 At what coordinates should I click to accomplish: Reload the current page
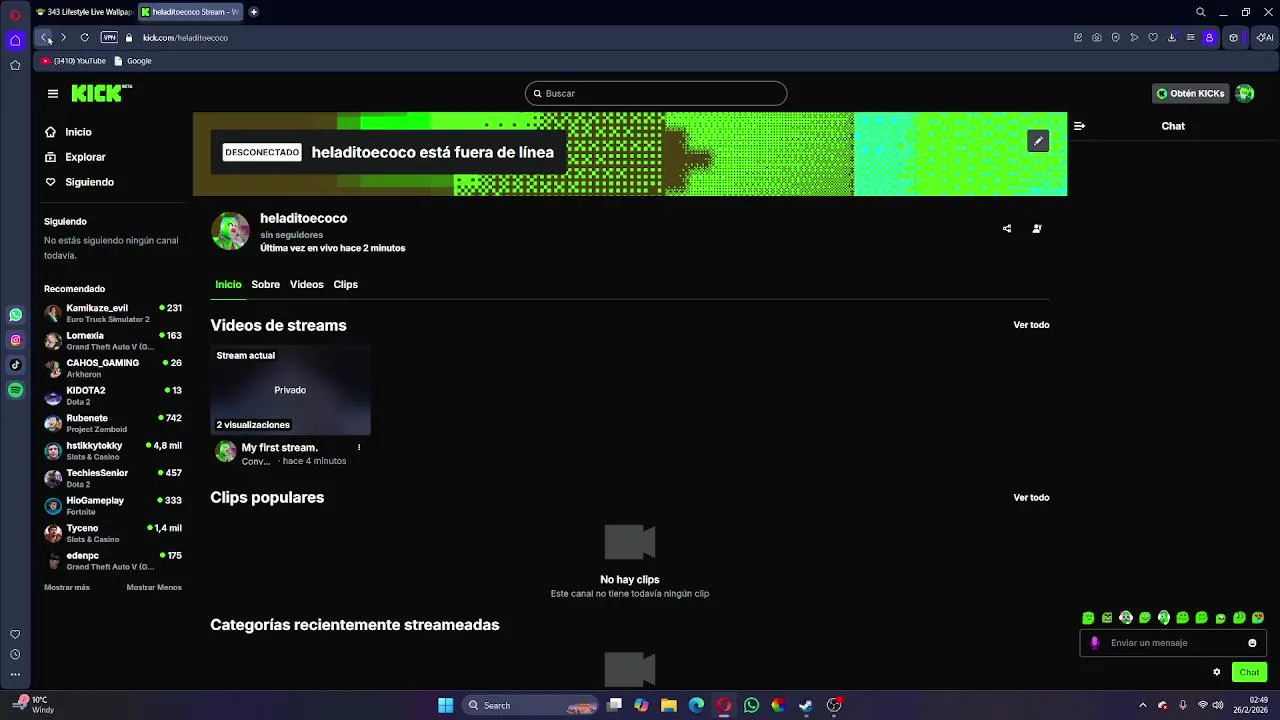point(84,38)
